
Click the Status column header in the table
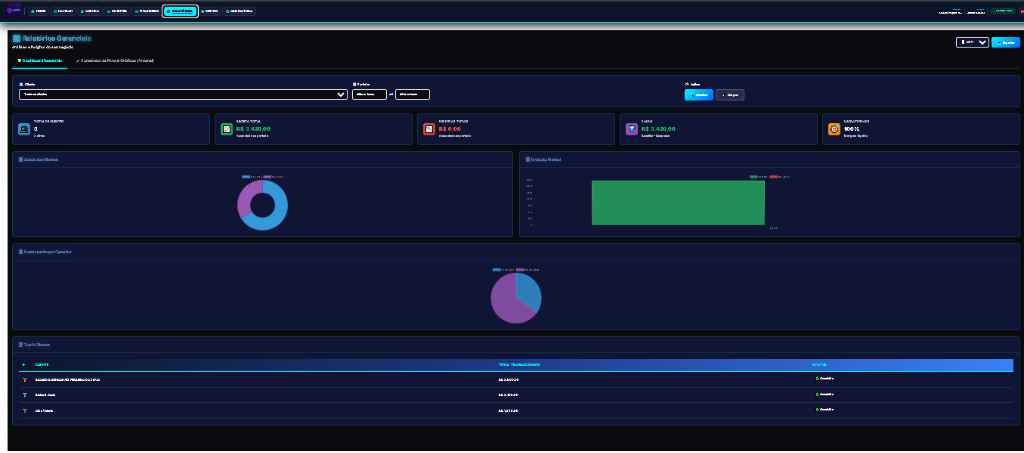tap(819, 364)
